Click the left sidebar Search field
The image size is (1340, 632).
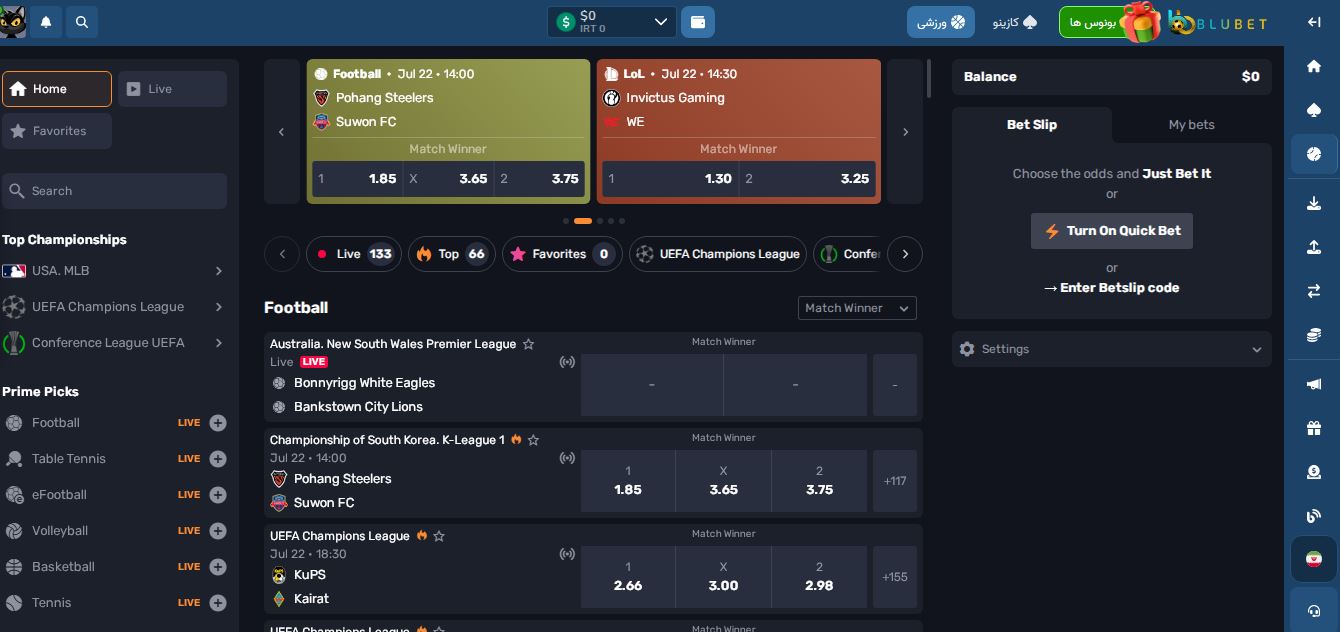114,191
